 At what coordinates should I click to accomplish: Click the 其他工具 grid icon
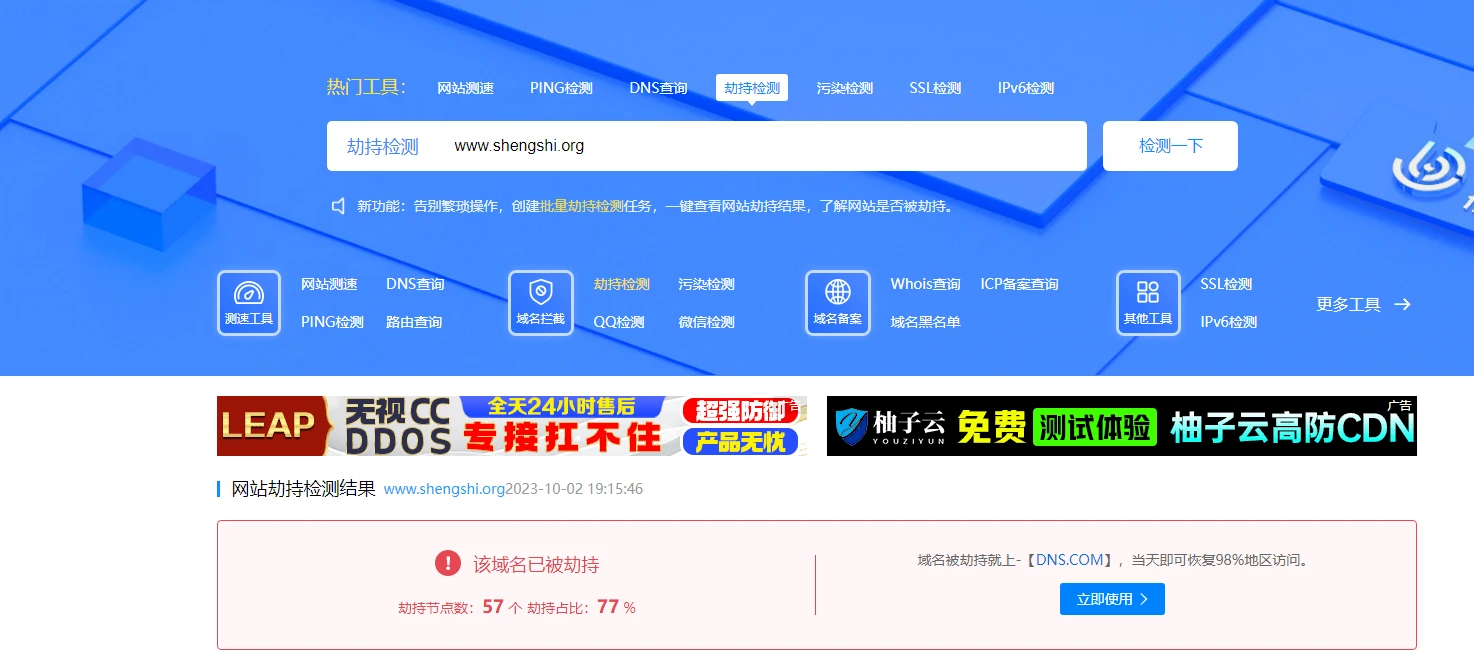click(1147, 293)
